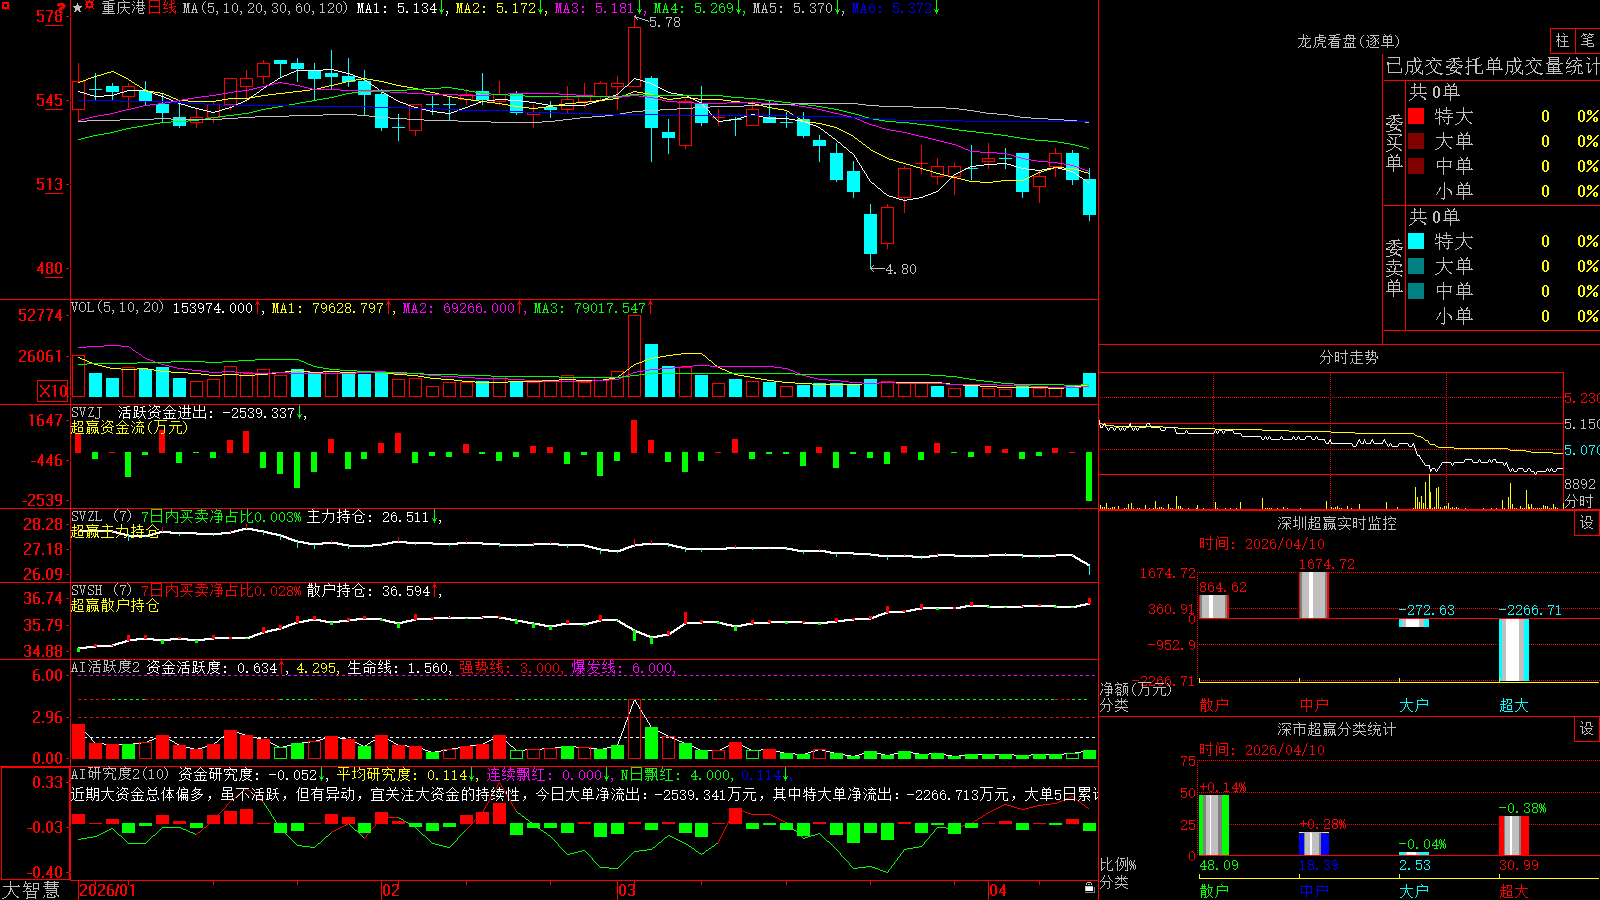Viewport: 1600px width, 900px height.
Task: Open 设 settings for 深市超赢分类统计
Action: tap(1587, 729)
